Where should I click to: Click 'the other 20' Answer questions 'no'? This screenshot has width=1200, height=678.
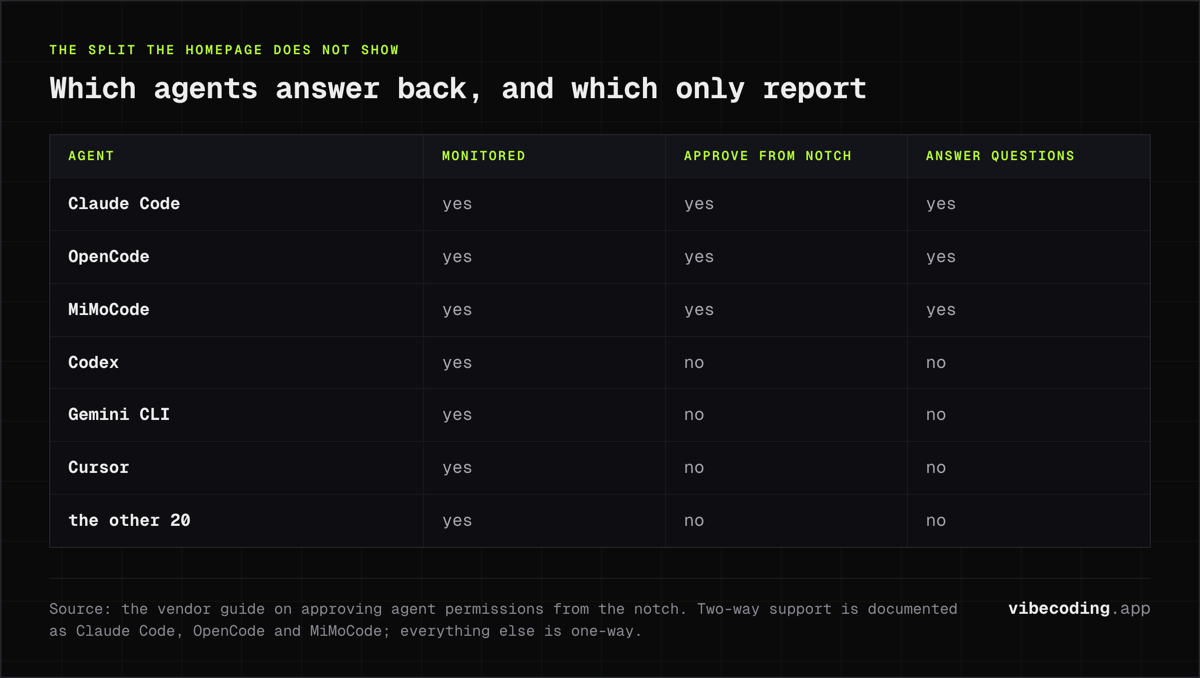point(936,521)
